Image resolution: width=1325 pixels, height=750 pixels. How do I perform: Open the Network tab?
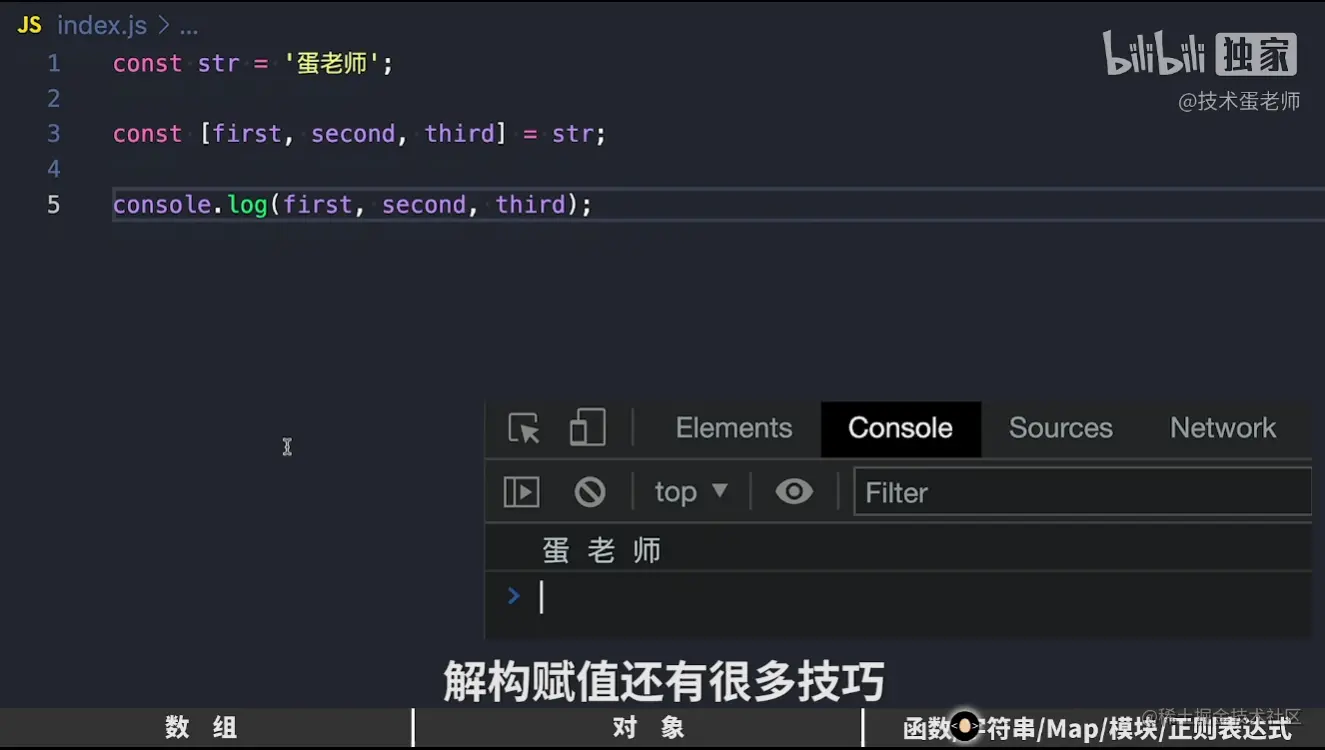click(1223, 428)
